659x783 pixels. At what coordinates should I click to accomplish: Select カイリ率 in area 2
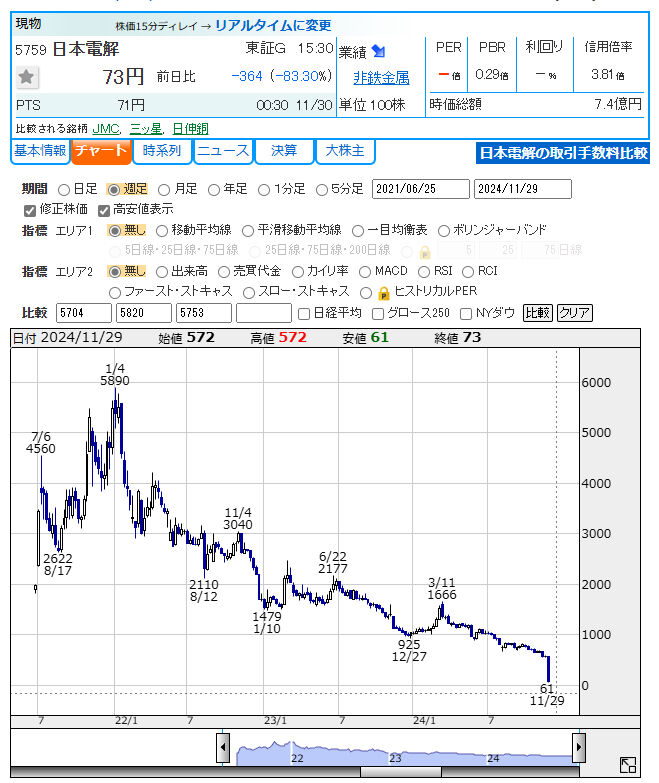click(x=298, y=272)
